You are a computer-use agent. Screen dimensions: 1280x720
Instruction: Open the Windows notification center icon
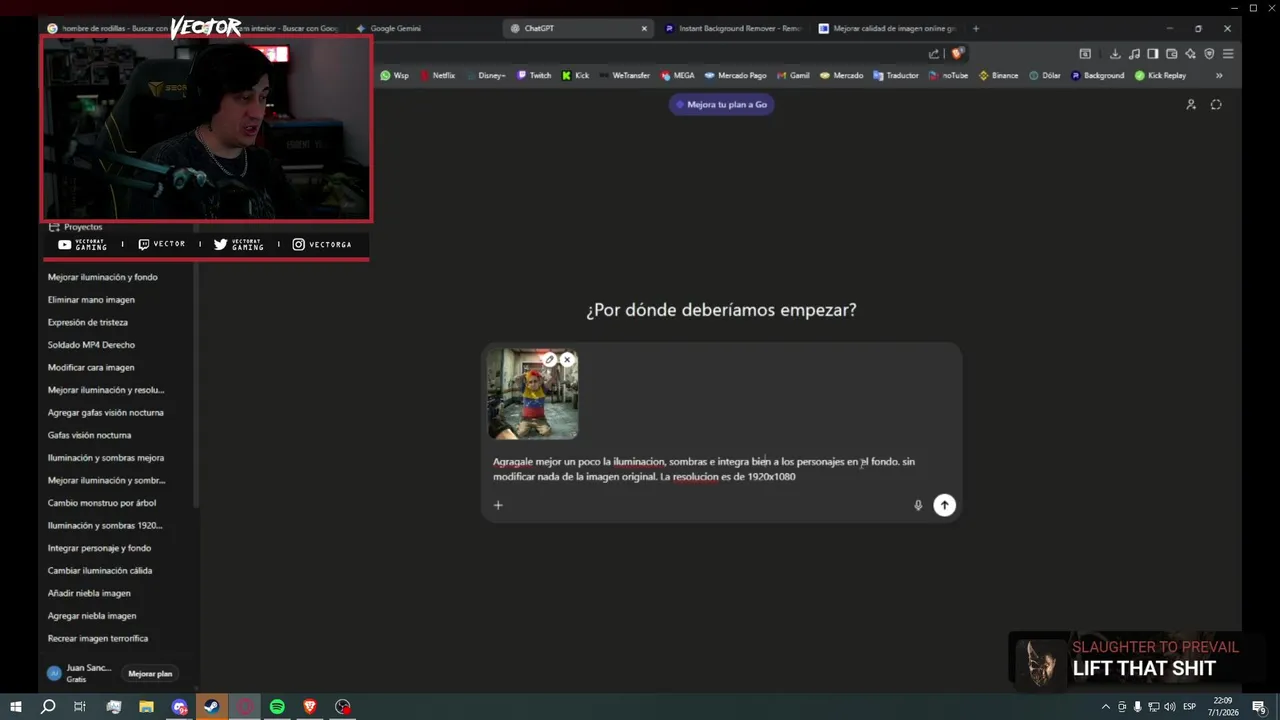(x=1259, y=707)
